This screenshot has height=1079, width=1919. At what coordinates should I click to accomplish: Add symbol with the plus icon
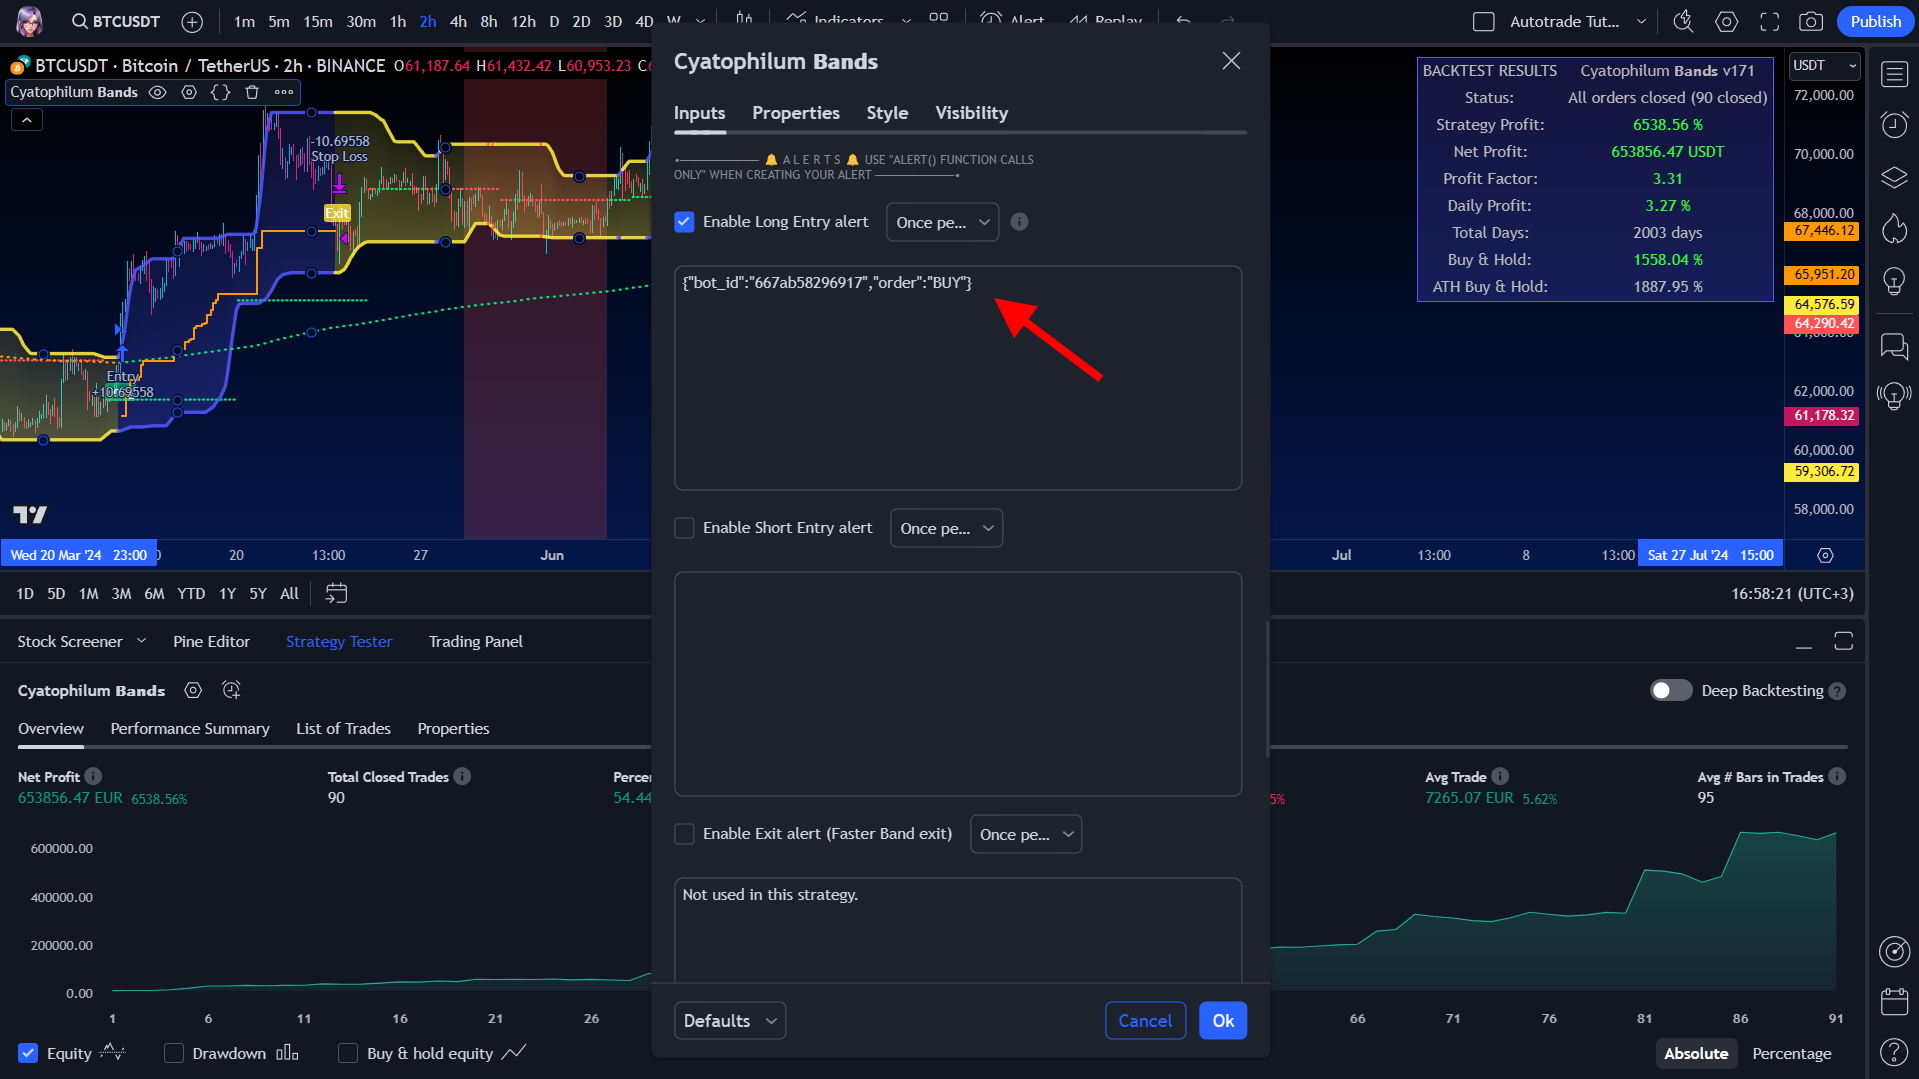(x=192, y=21)
